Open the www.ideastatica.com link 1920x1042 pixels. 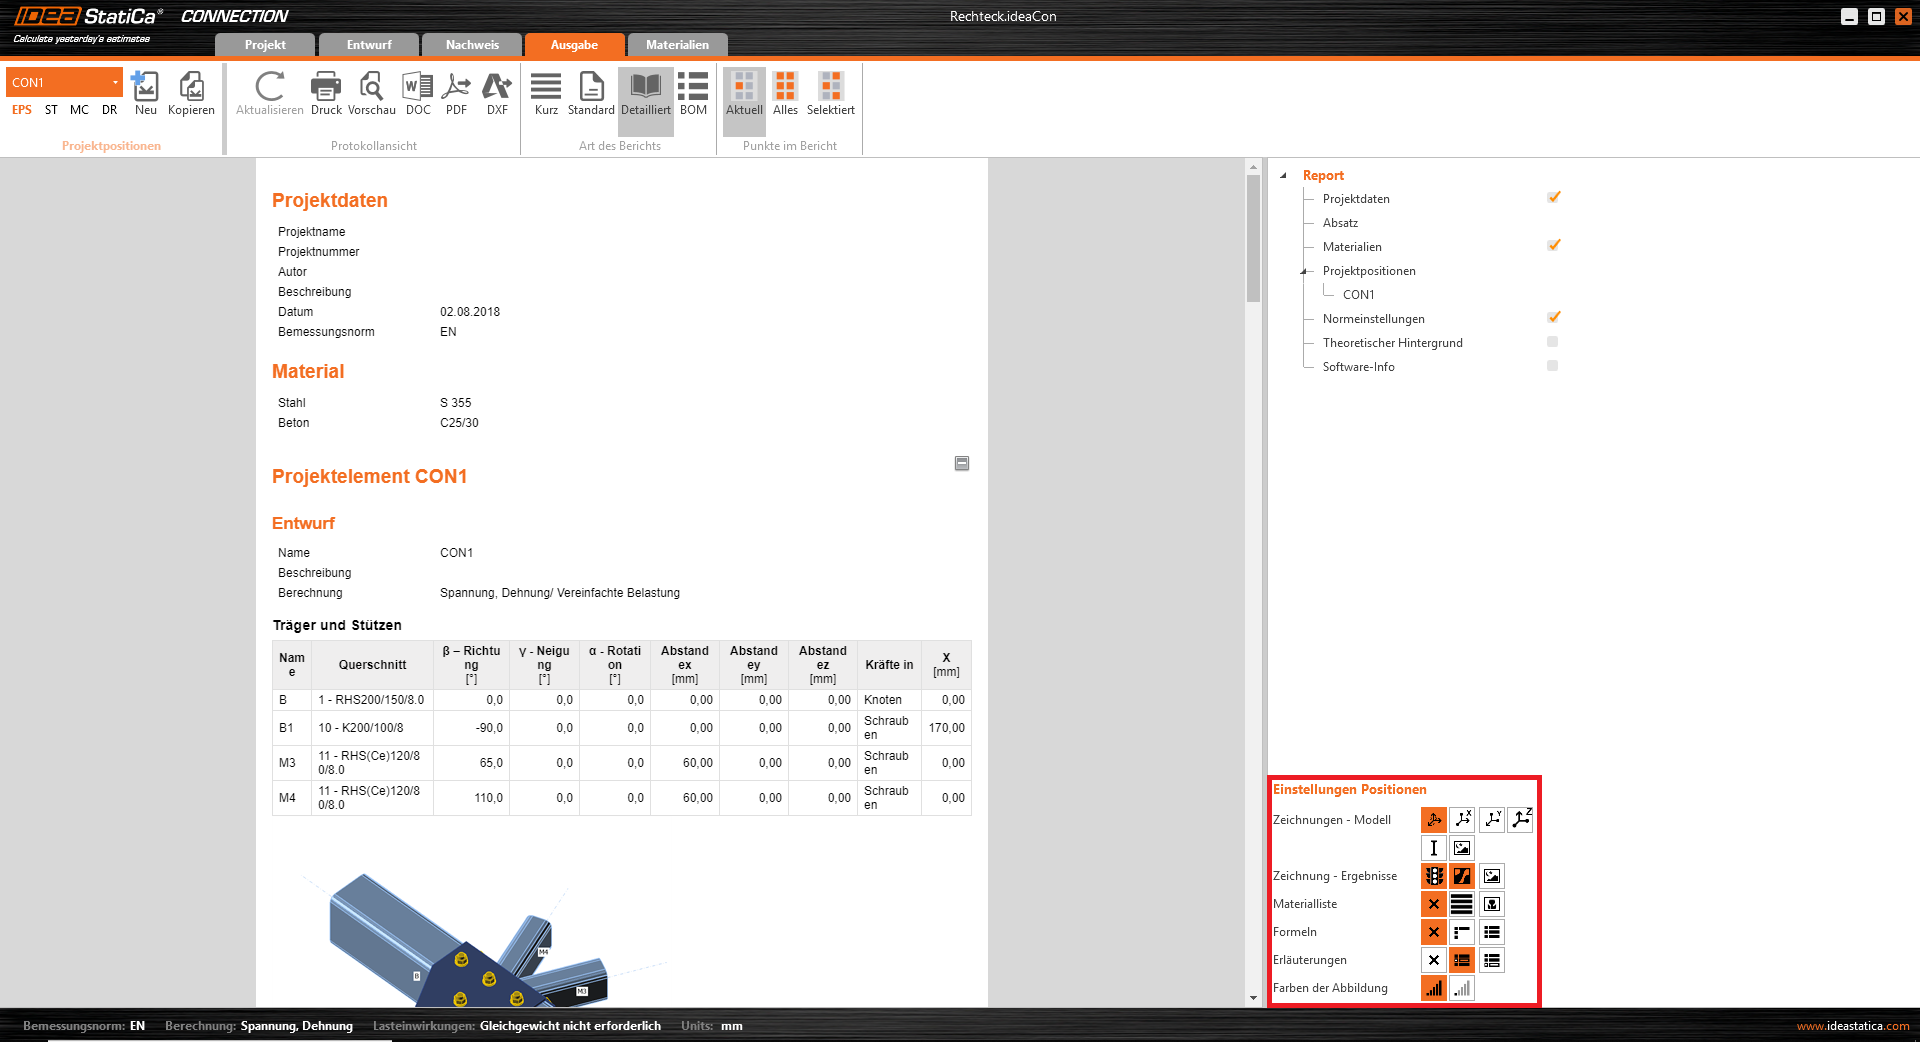point(1852,1026)
